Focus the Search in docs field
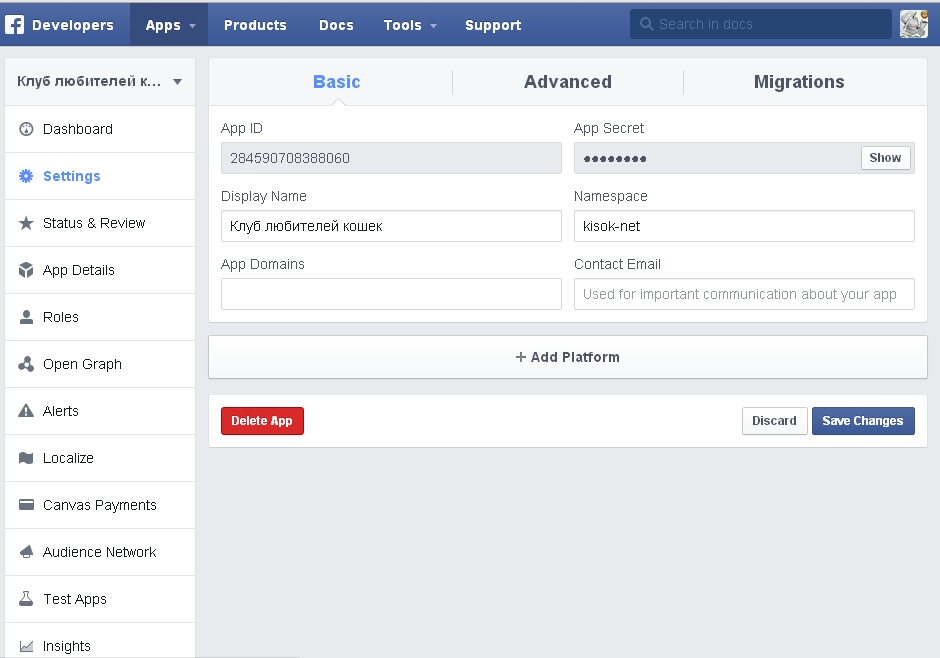 click(761, 24)
